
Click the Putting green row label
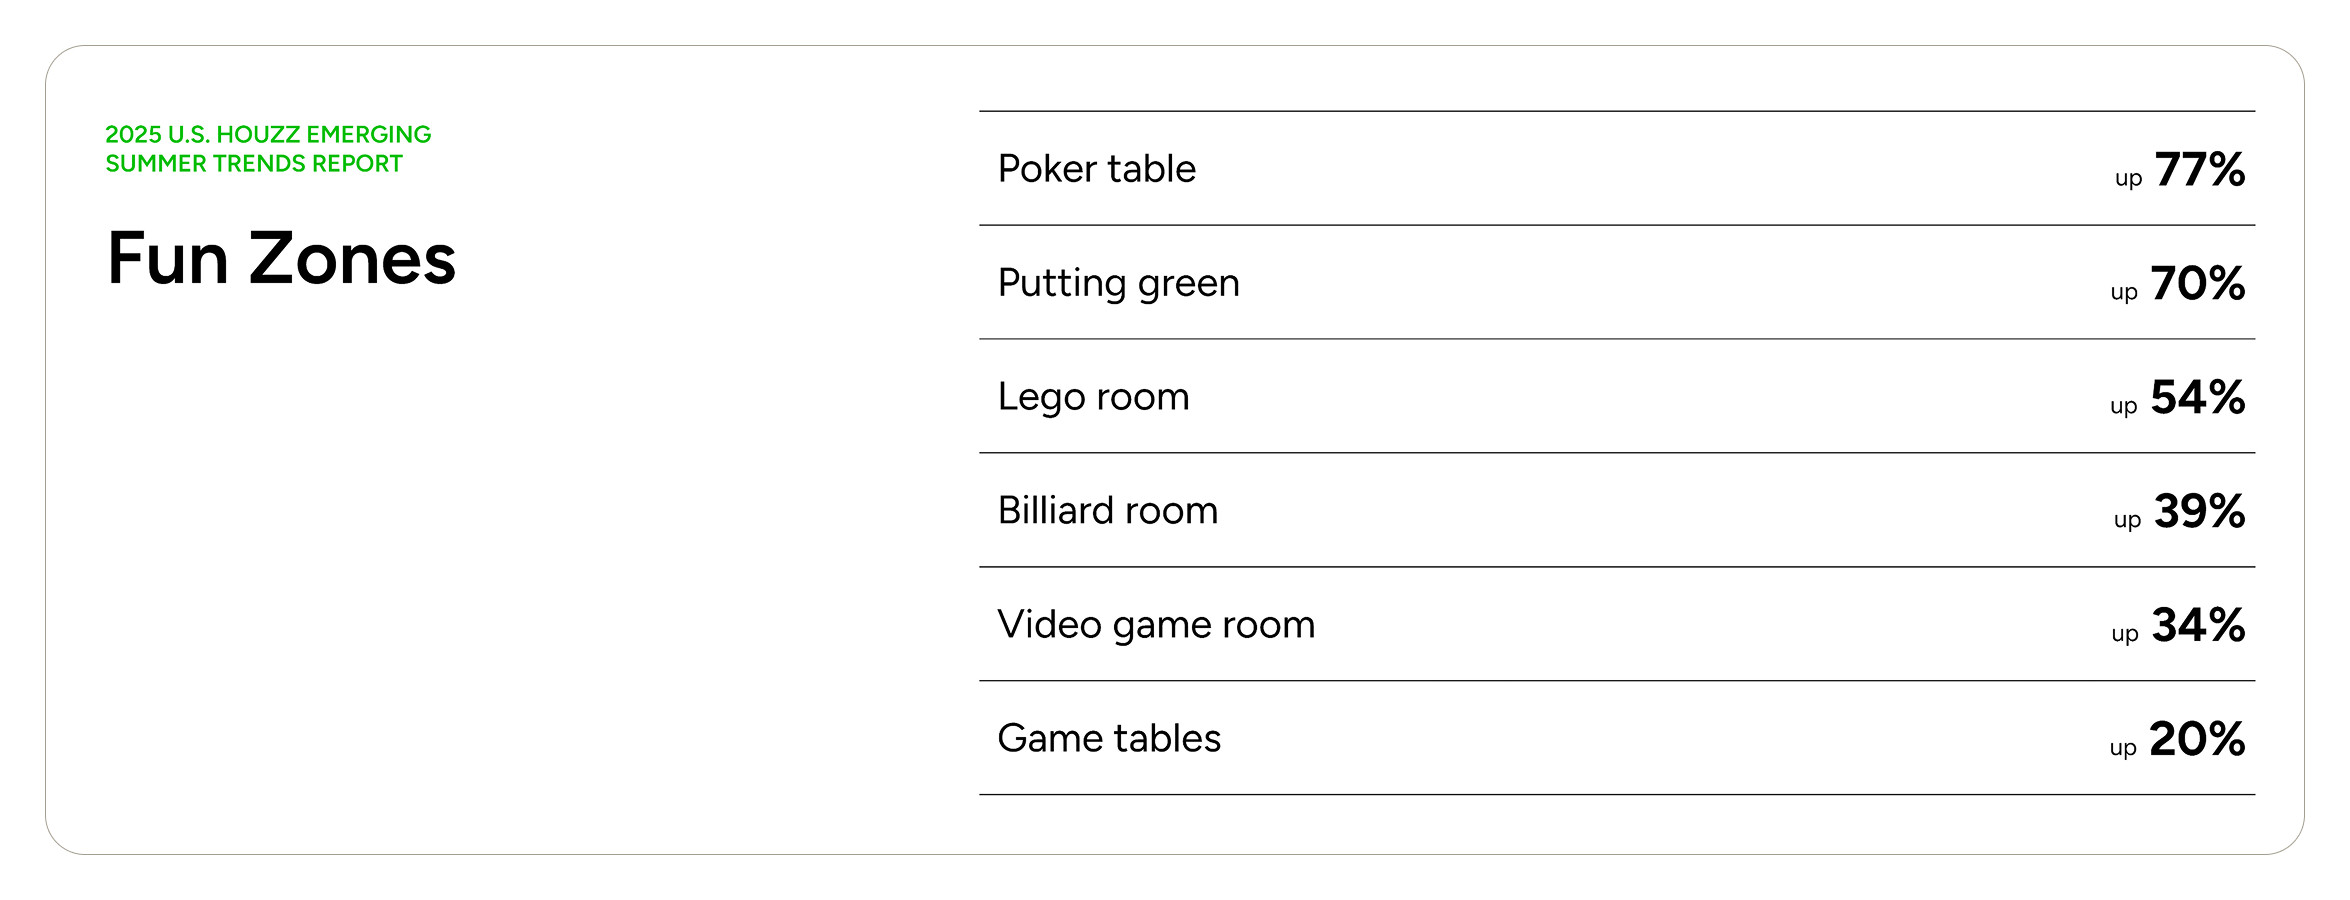click(x=1119, y=284)
